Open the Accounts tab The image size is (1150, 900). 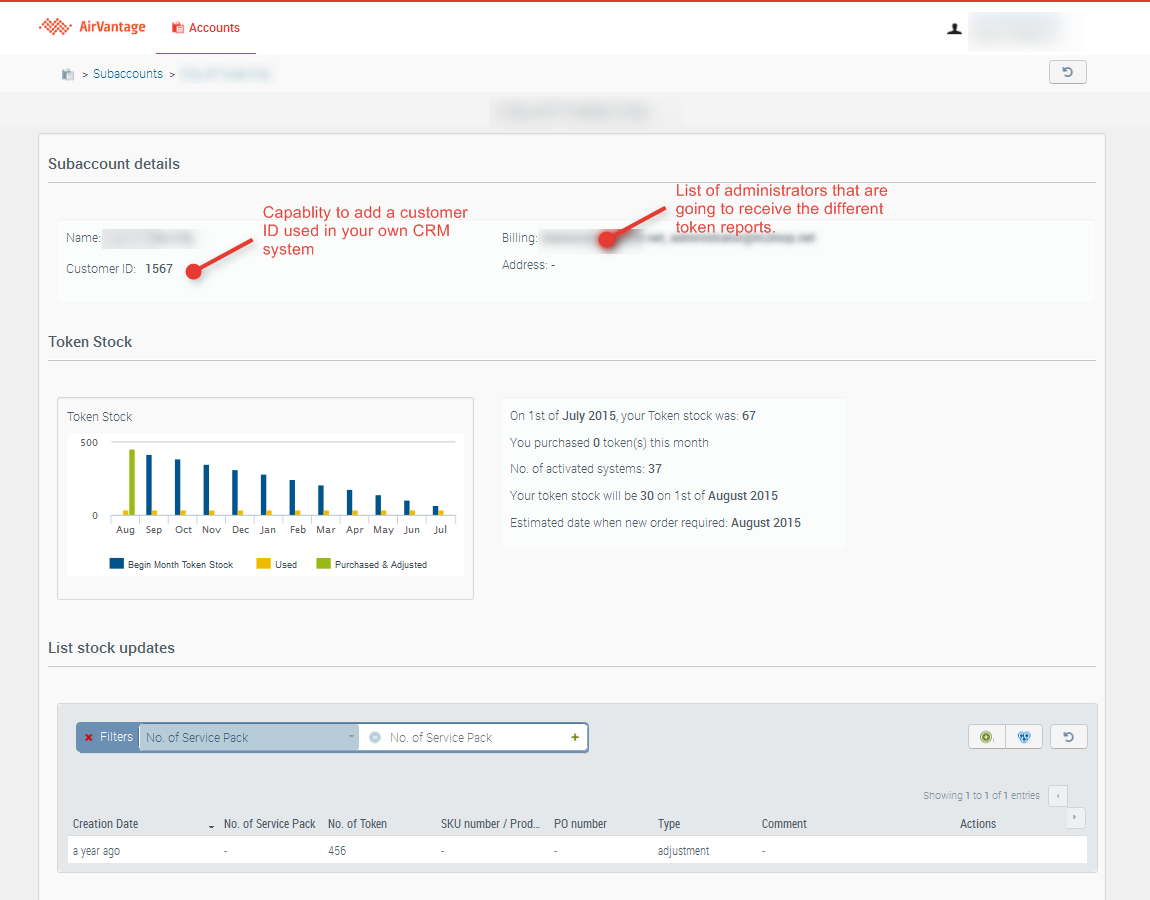[x=206, y=28]
